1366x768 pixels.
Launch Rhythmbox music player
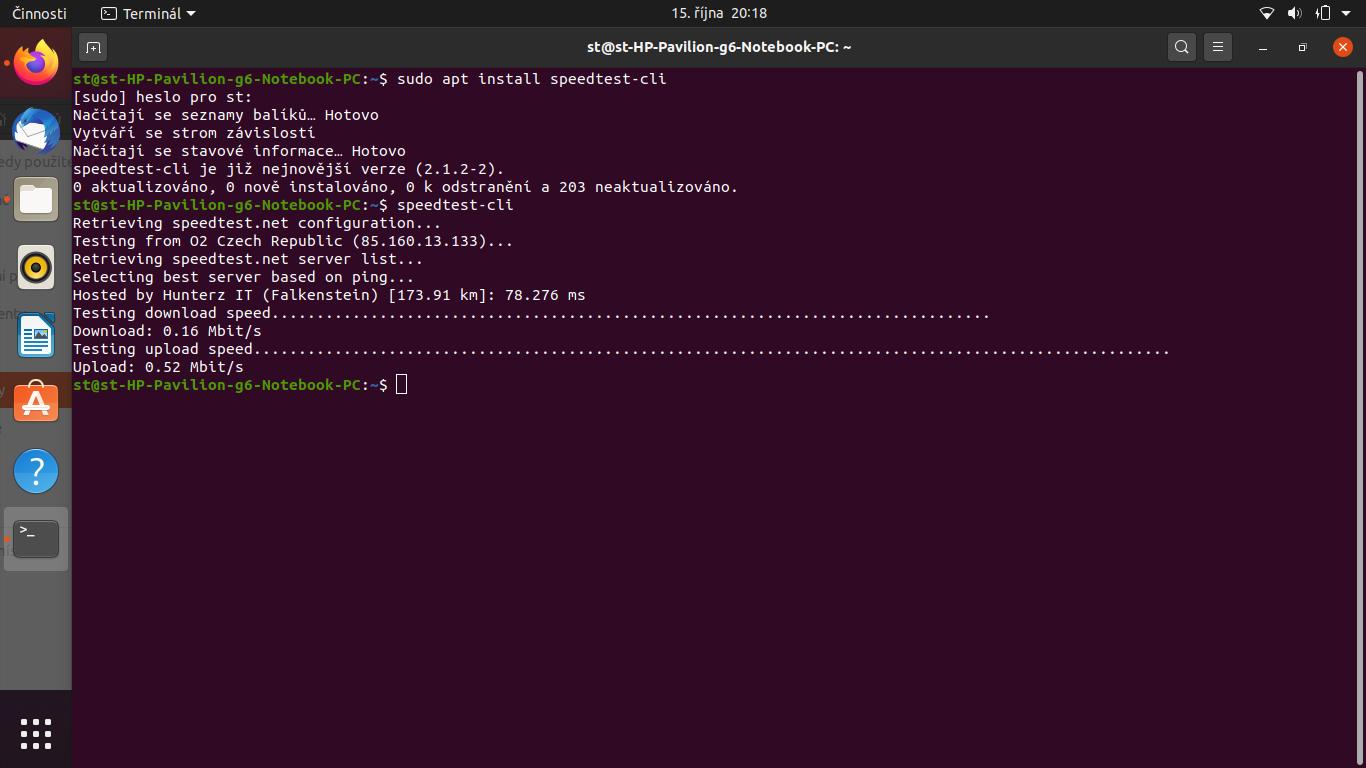36,267
